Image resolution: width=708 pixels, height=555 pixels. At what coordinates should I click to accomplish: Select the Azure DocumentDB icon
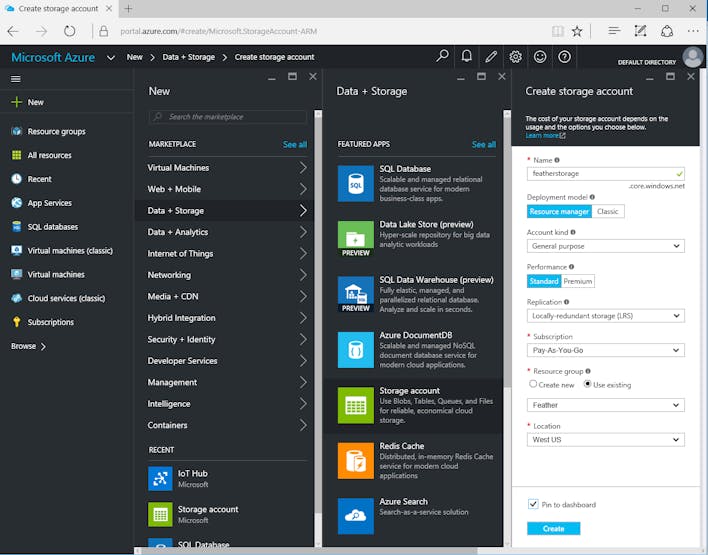pos(355,350)
